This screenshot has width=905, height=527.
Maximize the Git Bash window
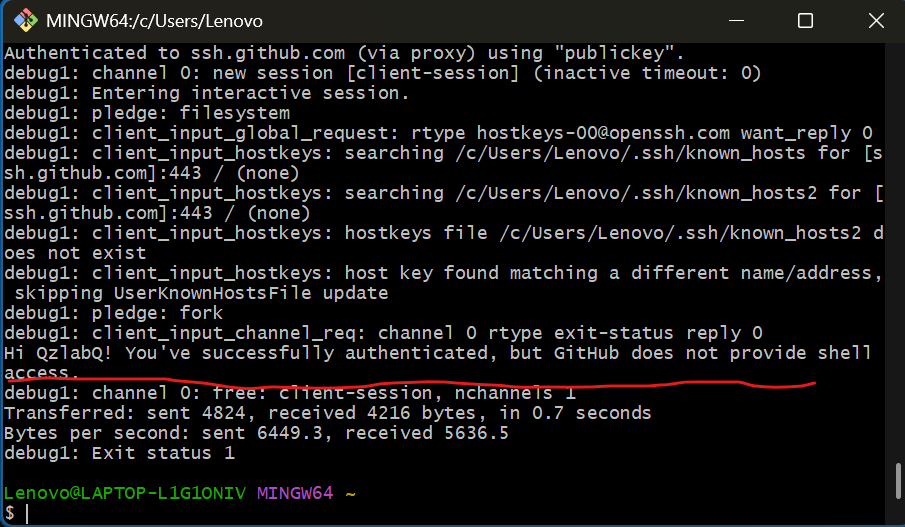click(805, 20)
